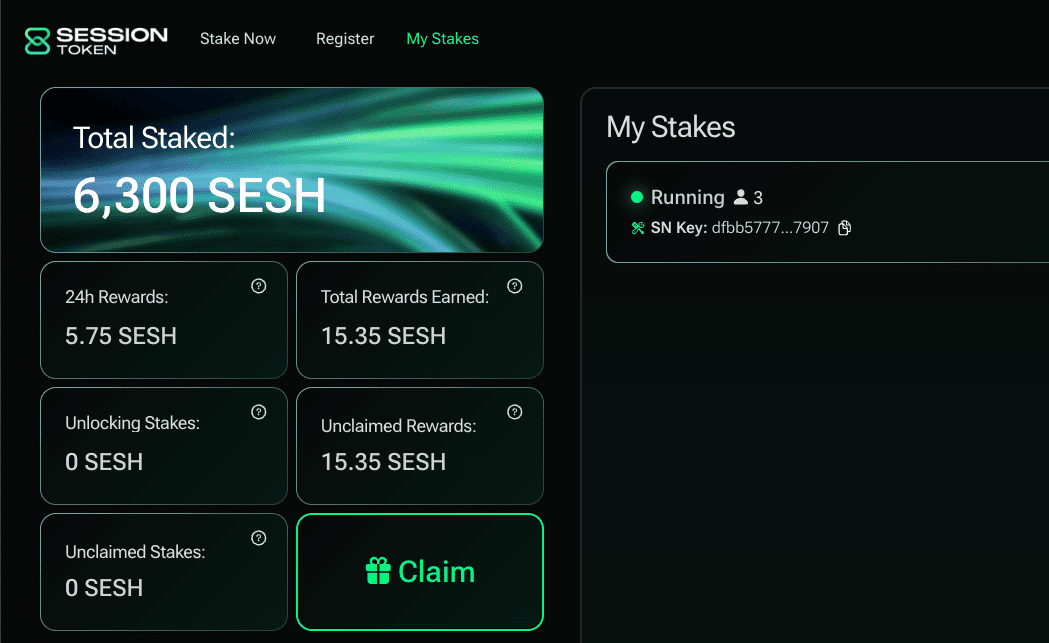Open the Unlocking Stakes help icon
Viewport: 1049px width, 643px height.
point(258,412)
